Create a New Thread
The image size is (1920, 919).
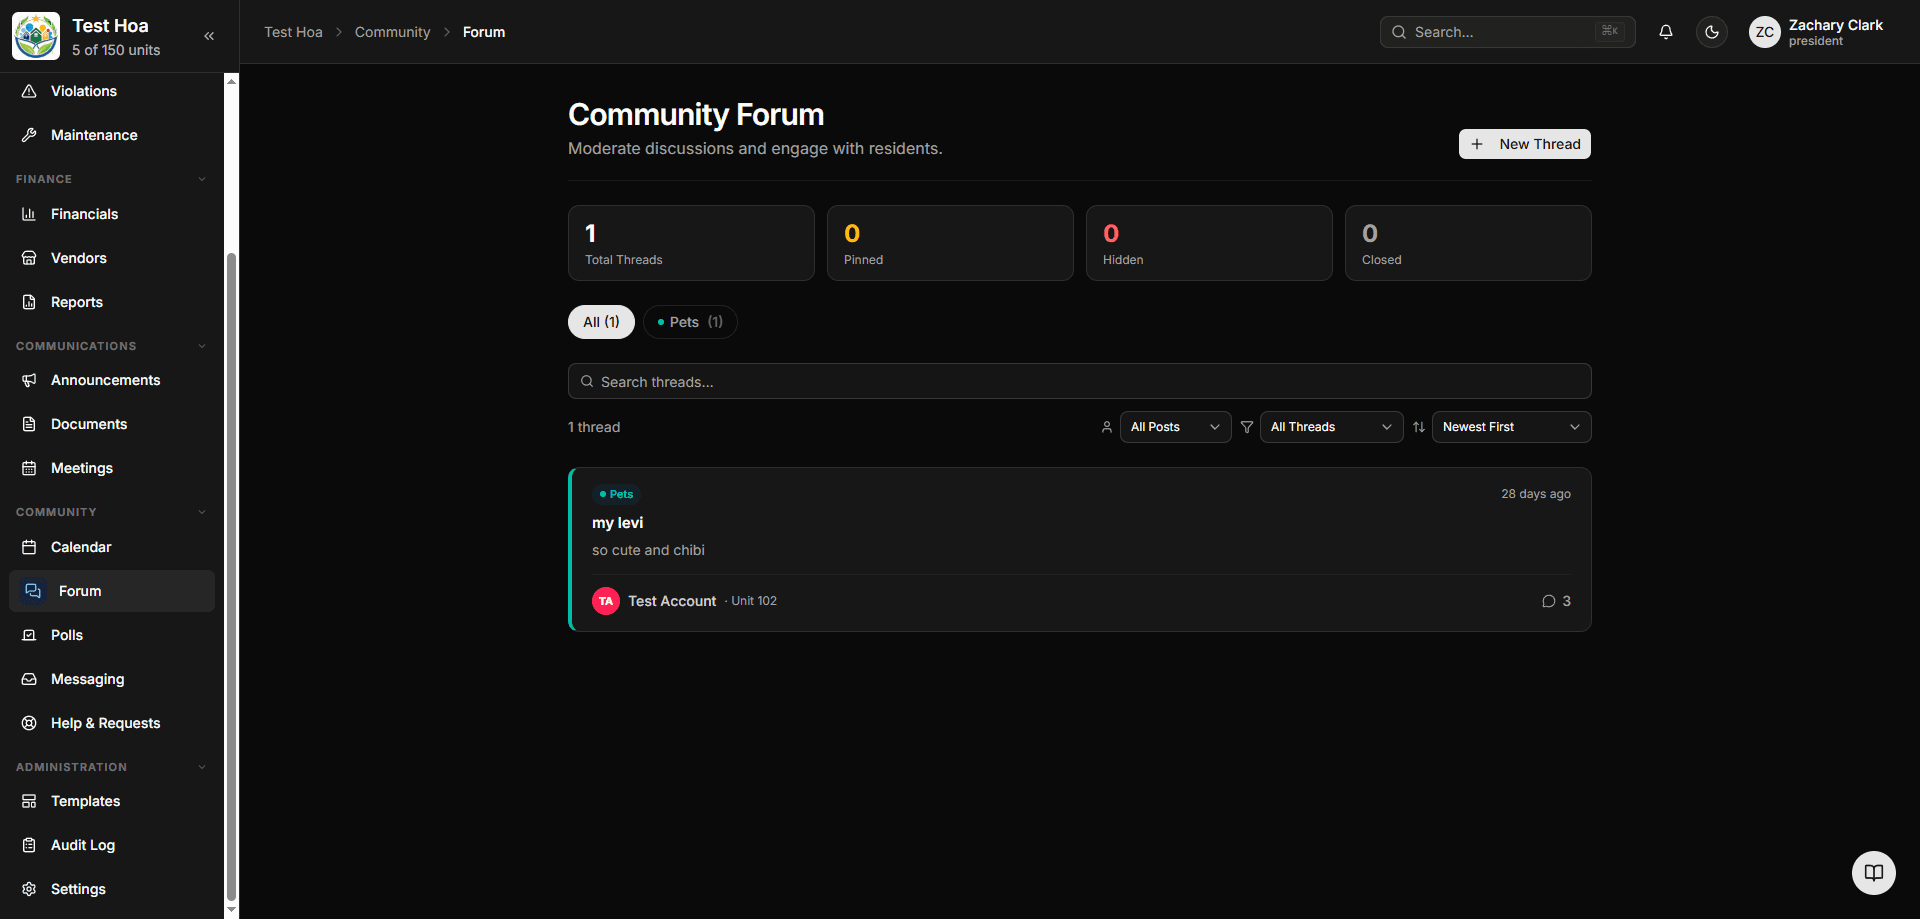point(1525,144)
